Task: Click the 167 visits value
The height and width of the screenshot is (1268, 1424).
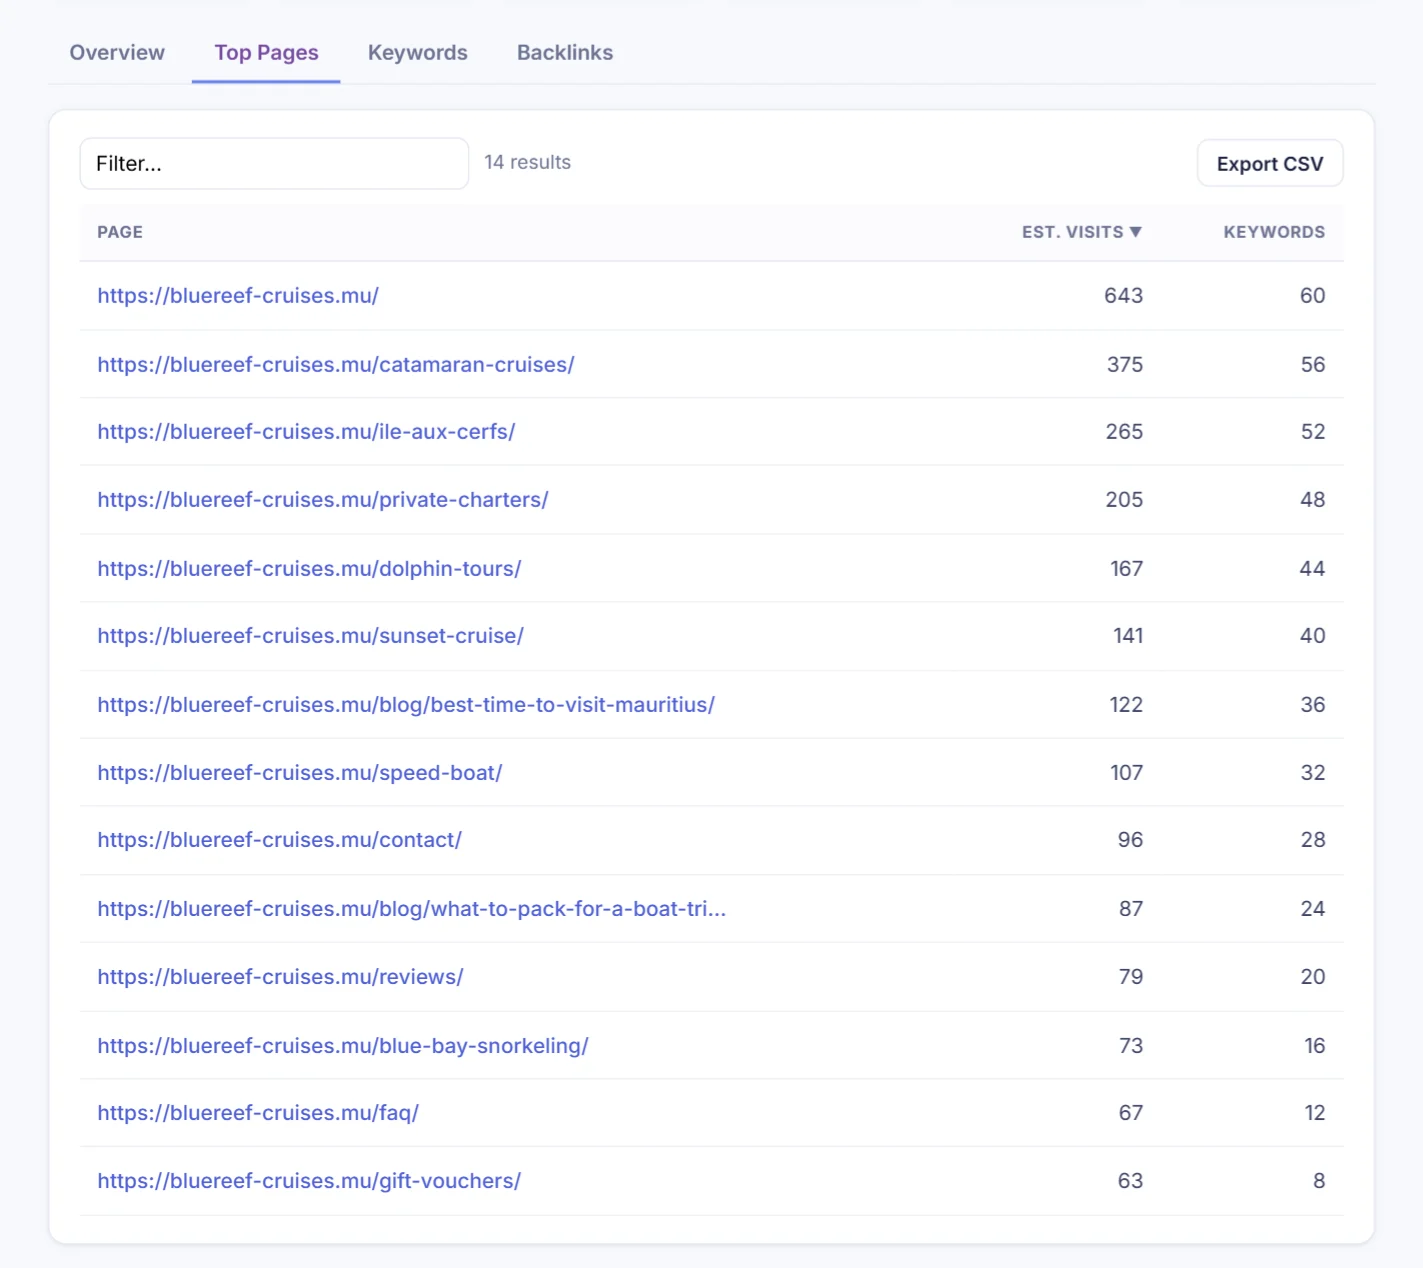Action: (1127, 569)
